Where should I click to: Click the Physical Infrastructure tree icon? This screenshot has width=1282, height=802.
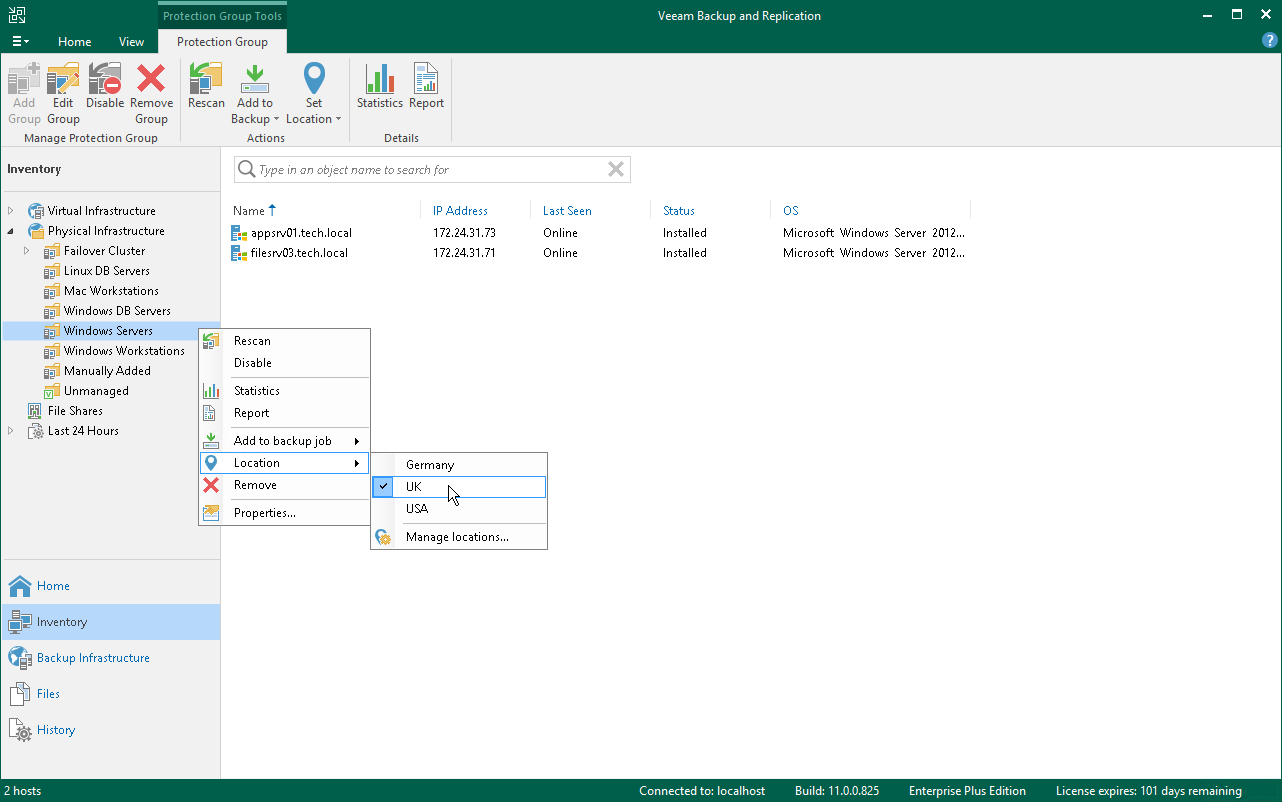(36, 231)
